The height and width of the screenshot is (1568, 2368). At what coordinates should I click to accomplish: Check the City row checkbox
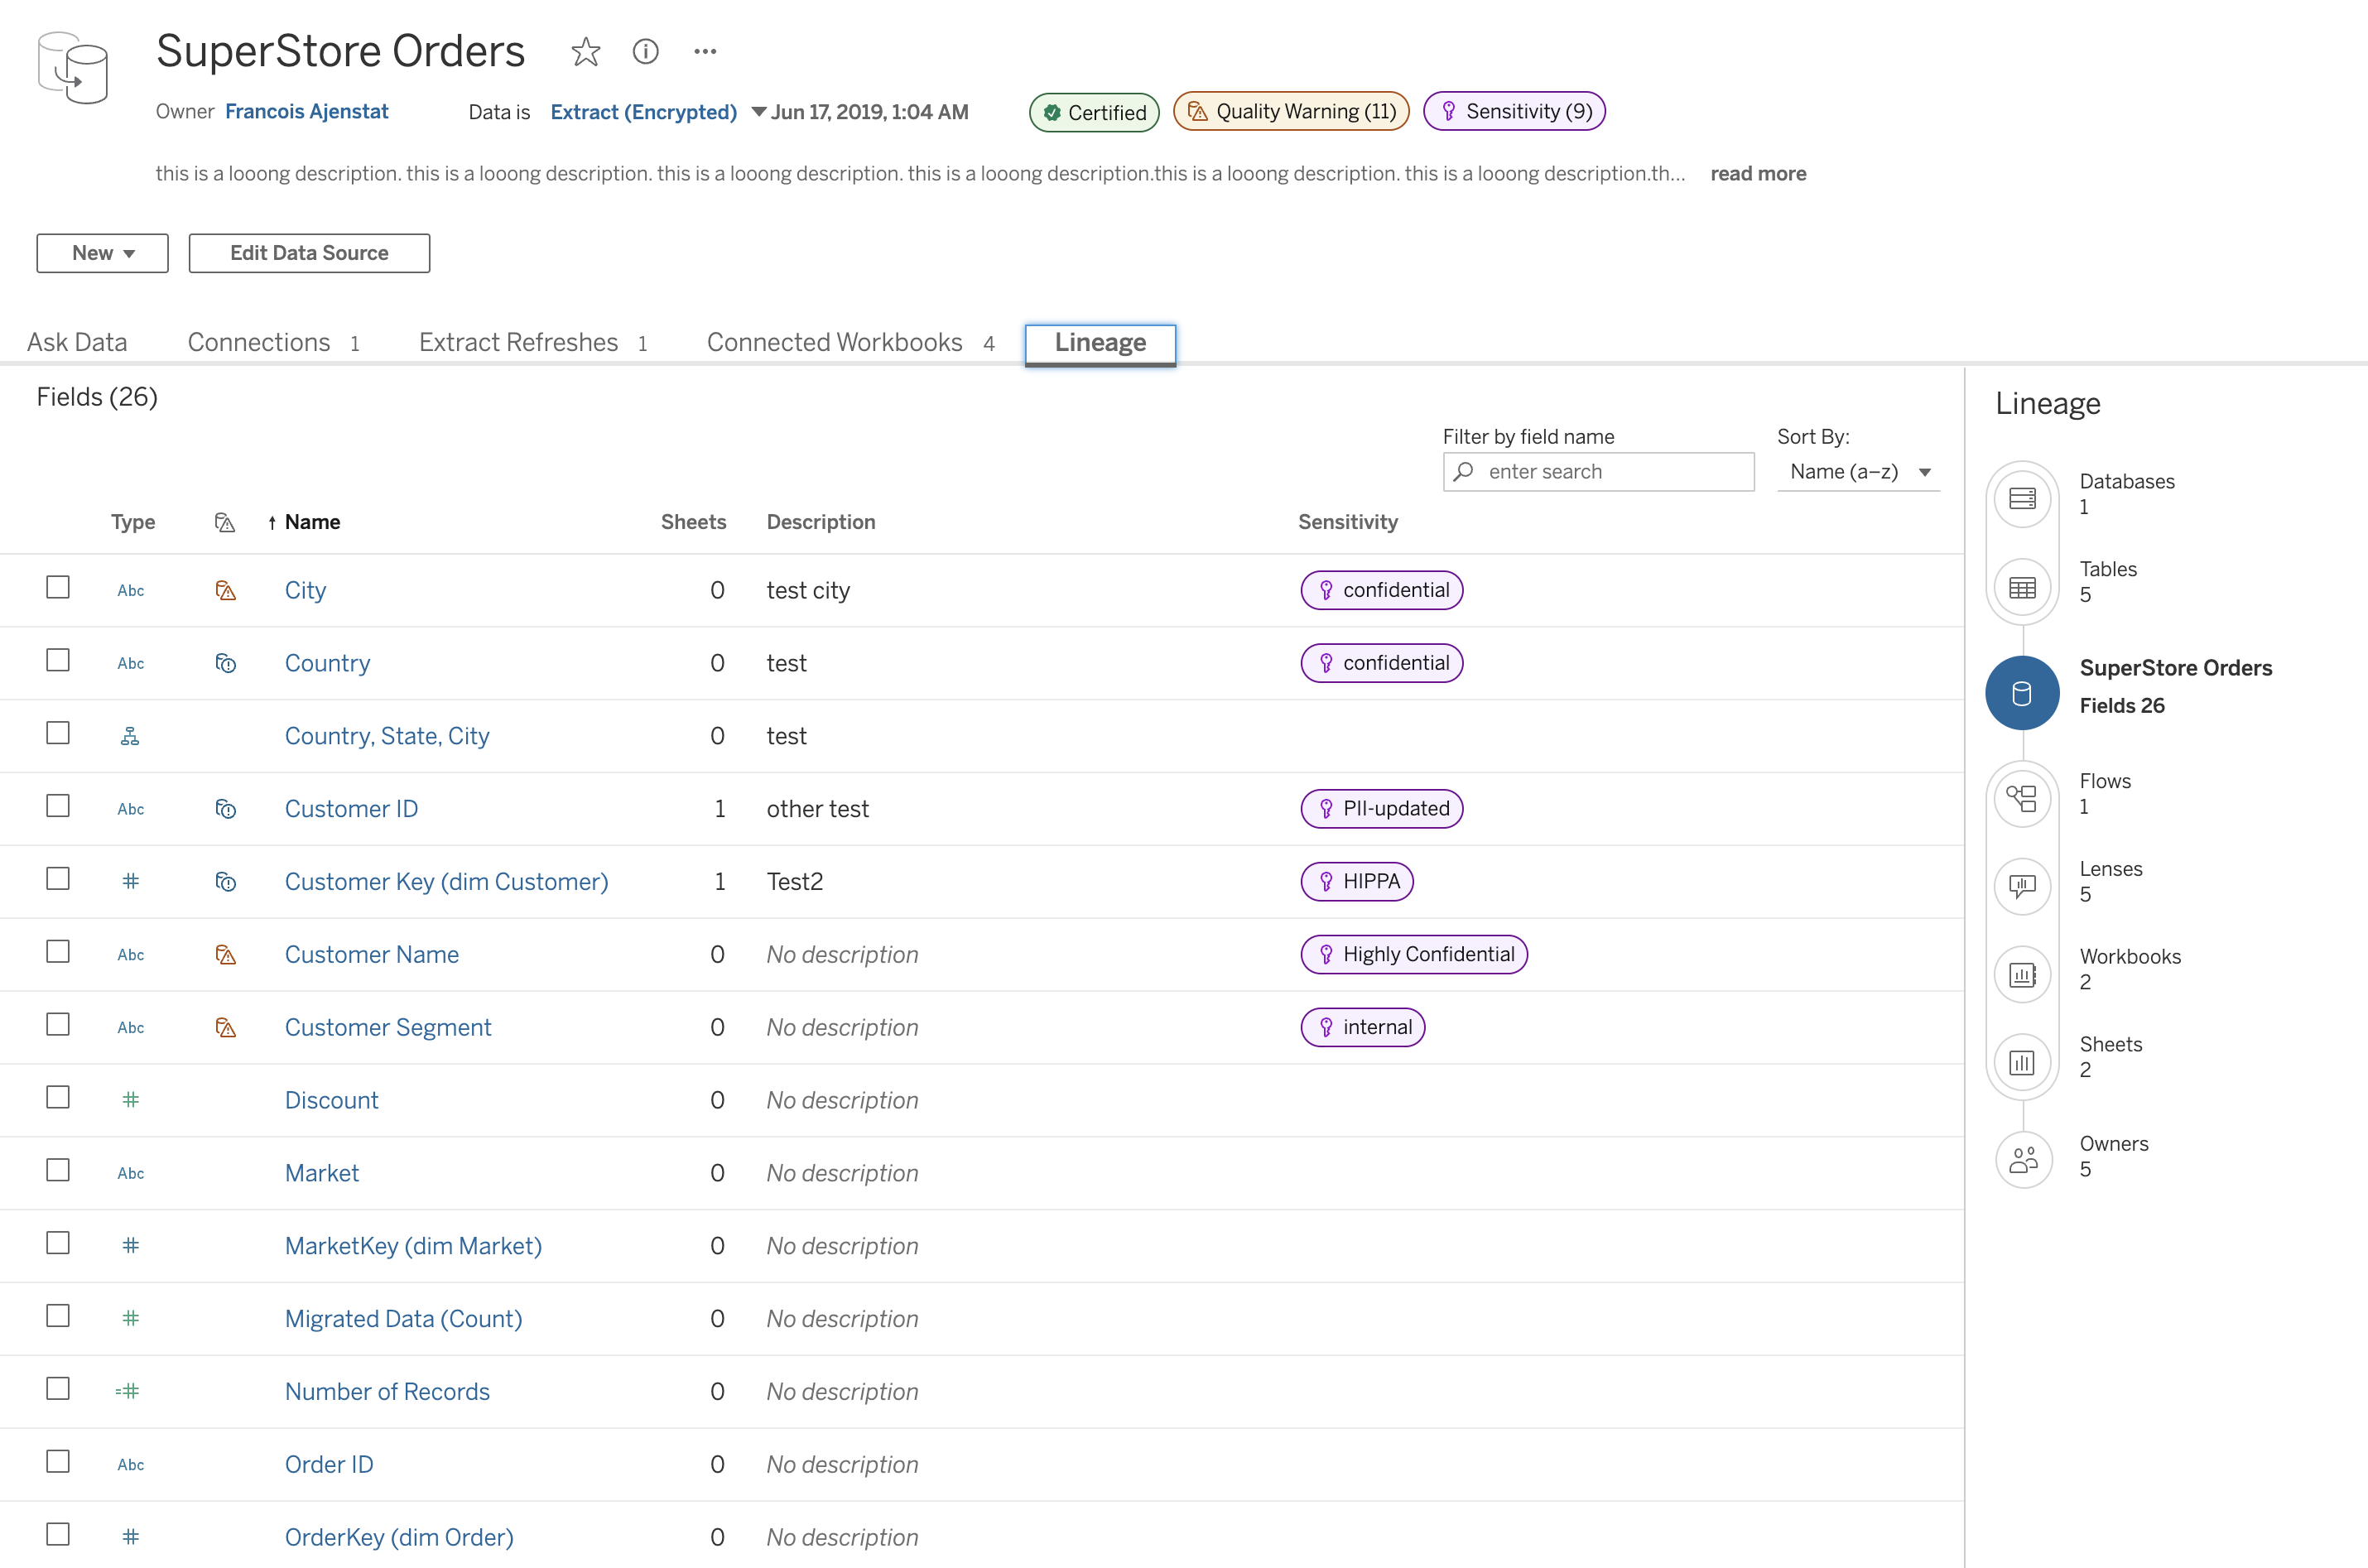click(x=58, y=587)
